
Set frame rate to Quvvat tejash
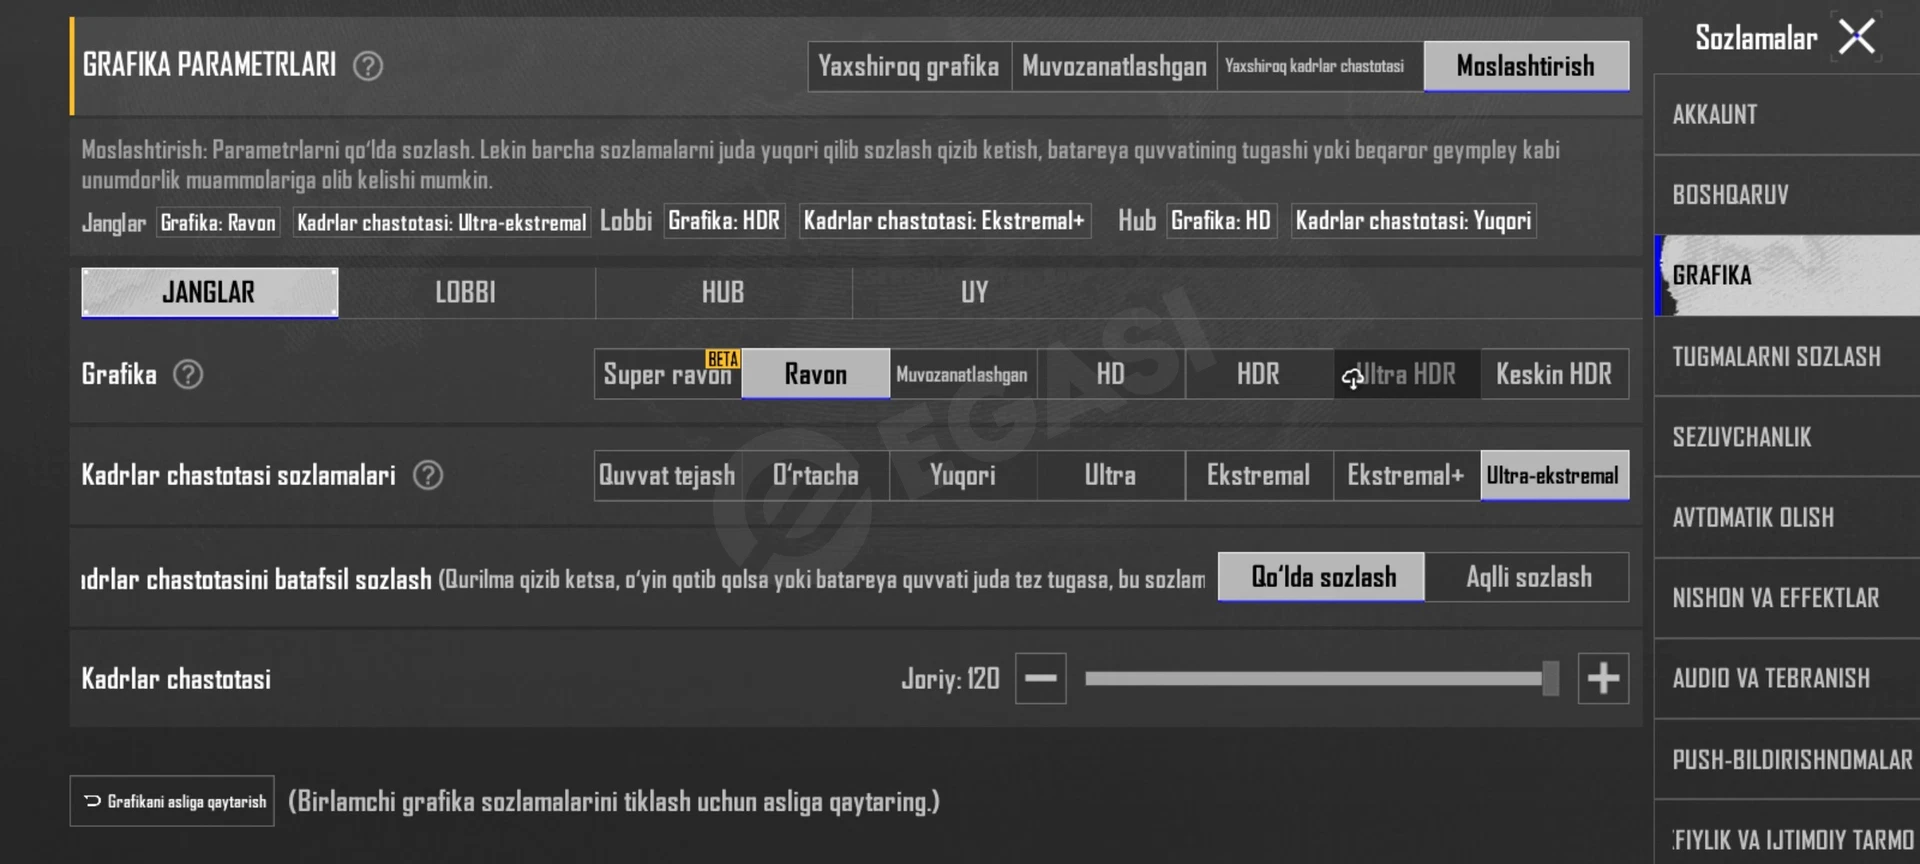tap(668, 475)
